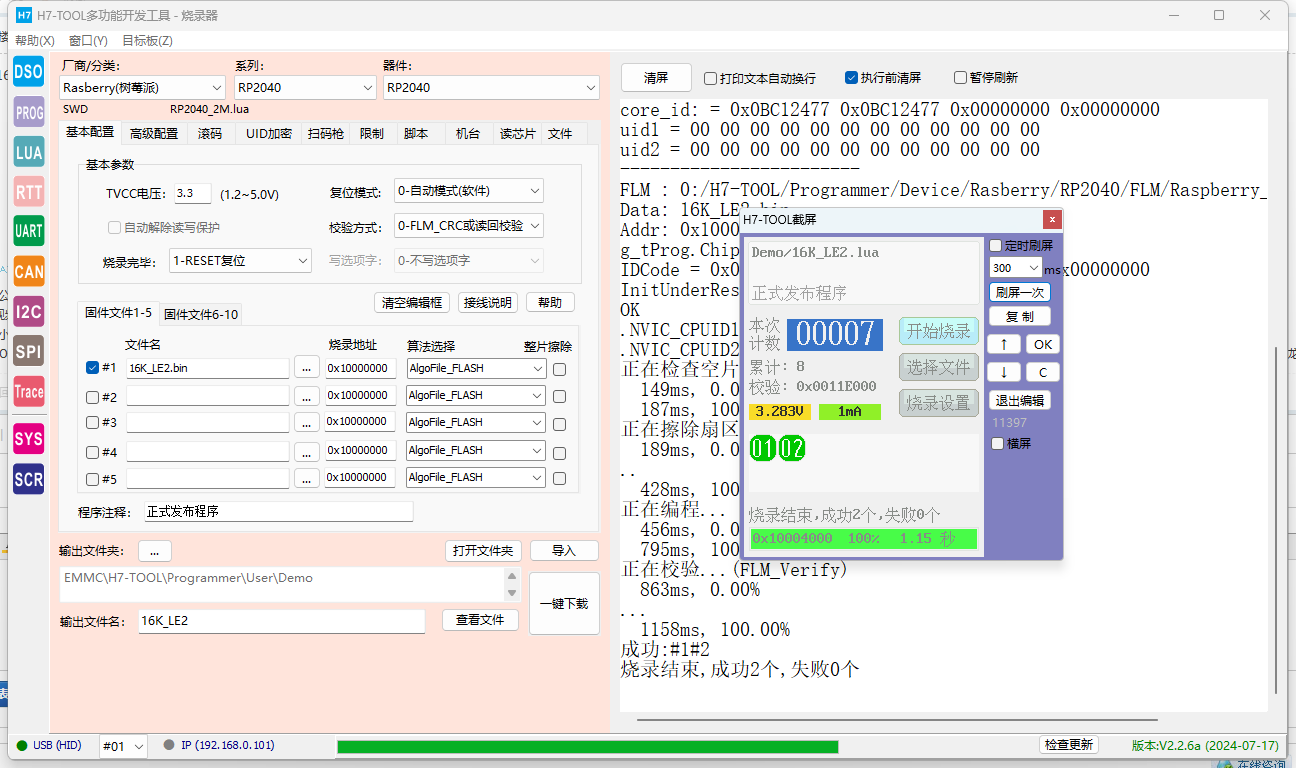Click the 程序注释 input field
Viewport: 1296px width, 768px height.
point(278,511)
